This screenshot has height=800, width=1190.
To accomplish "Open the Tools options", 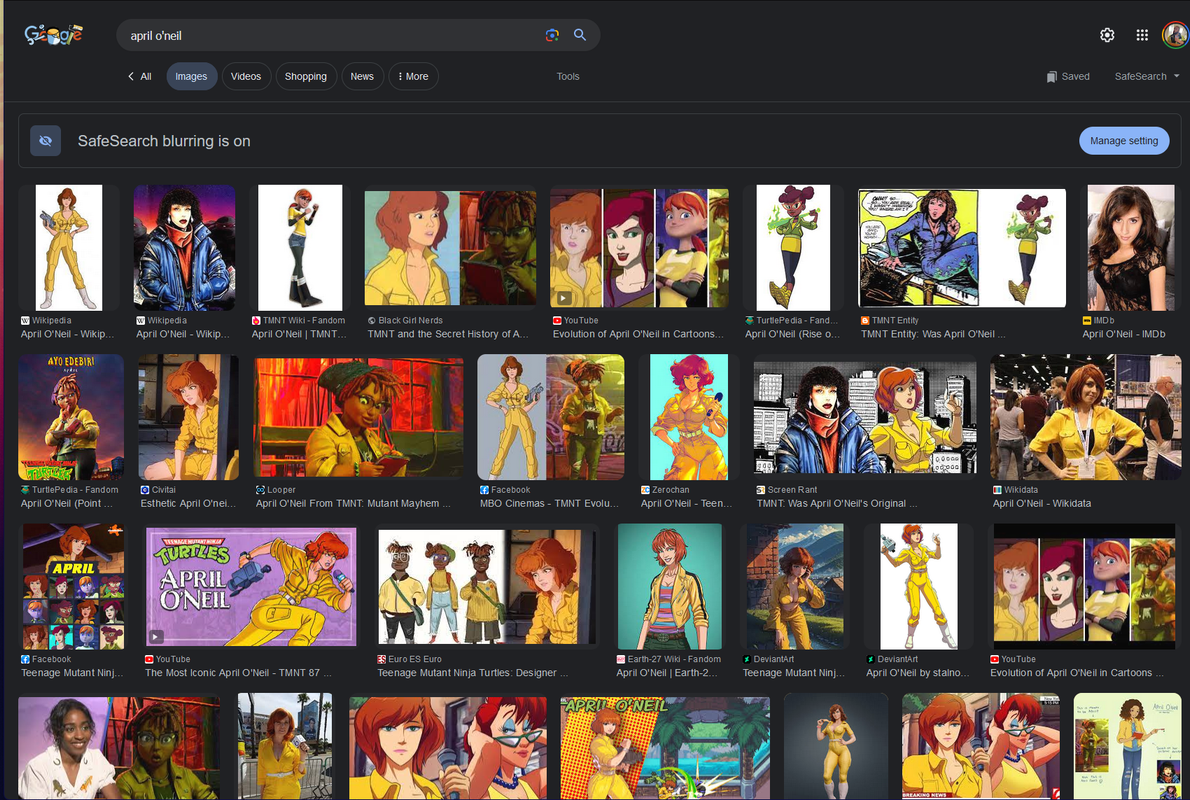I will (x=568, y=77).
